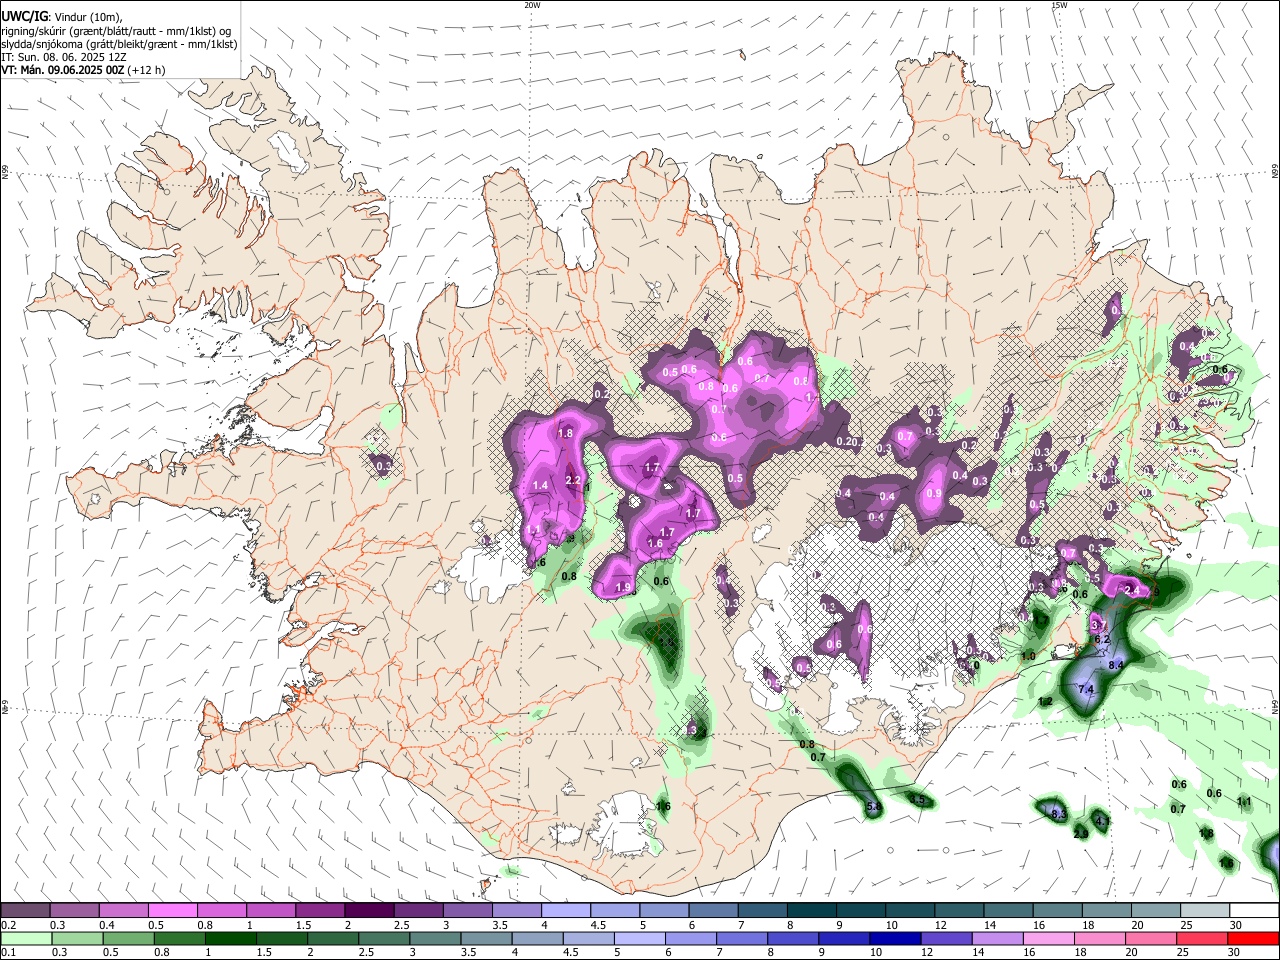1280x960 pixels.
Task: Click the 2.2 snow value on the map
Action: pyautogui.click(x=573, y=481)
